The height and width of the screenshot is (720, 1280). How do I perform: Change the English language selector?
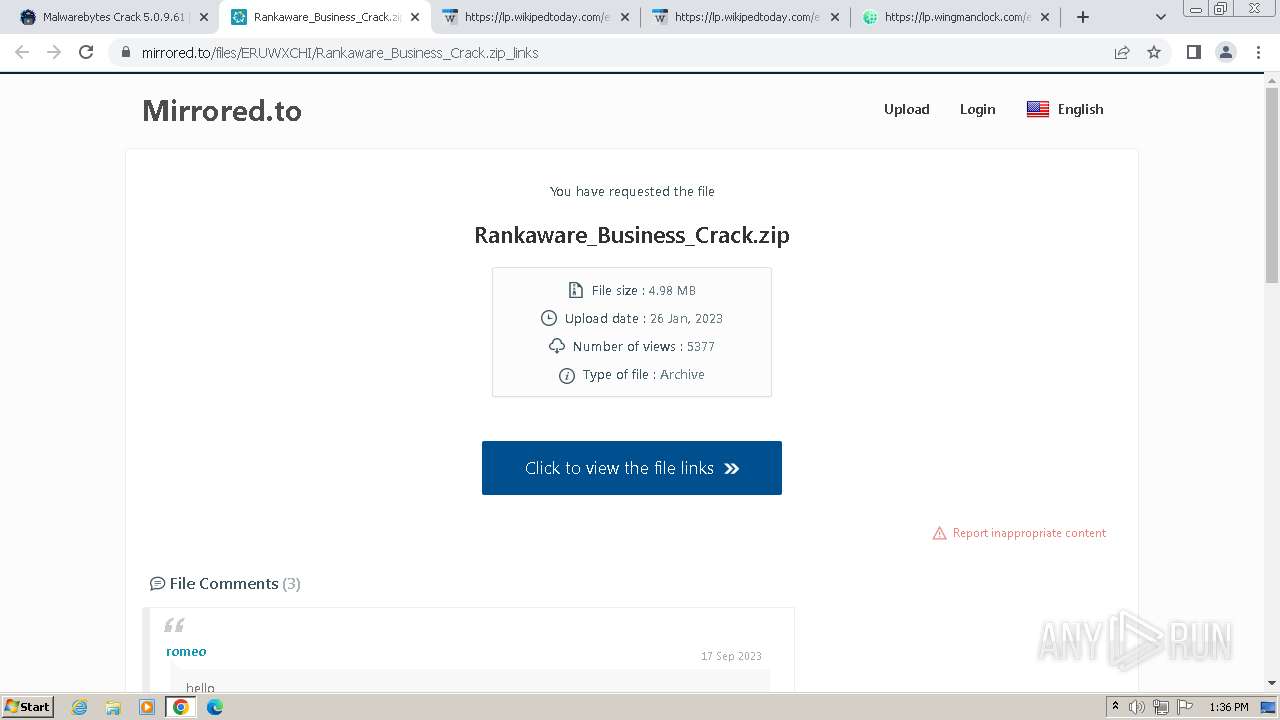click(1065, 109)
